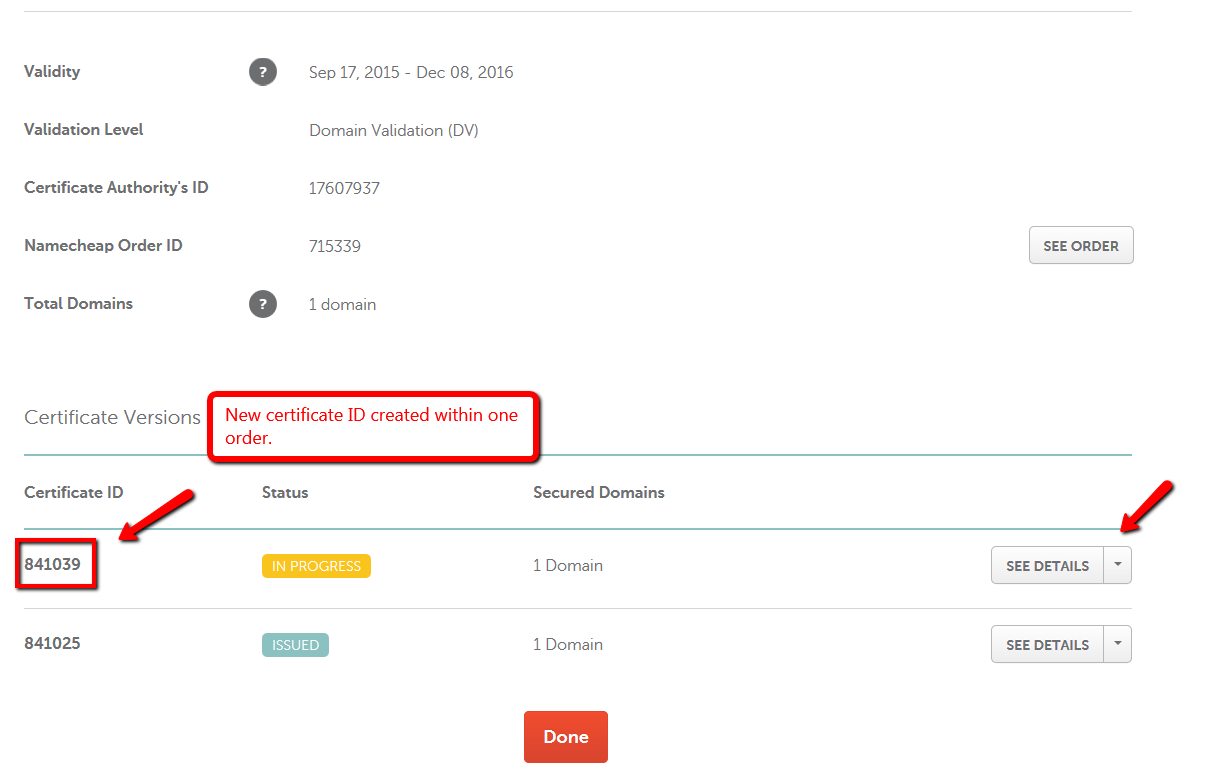Click the red Done button

566,737
